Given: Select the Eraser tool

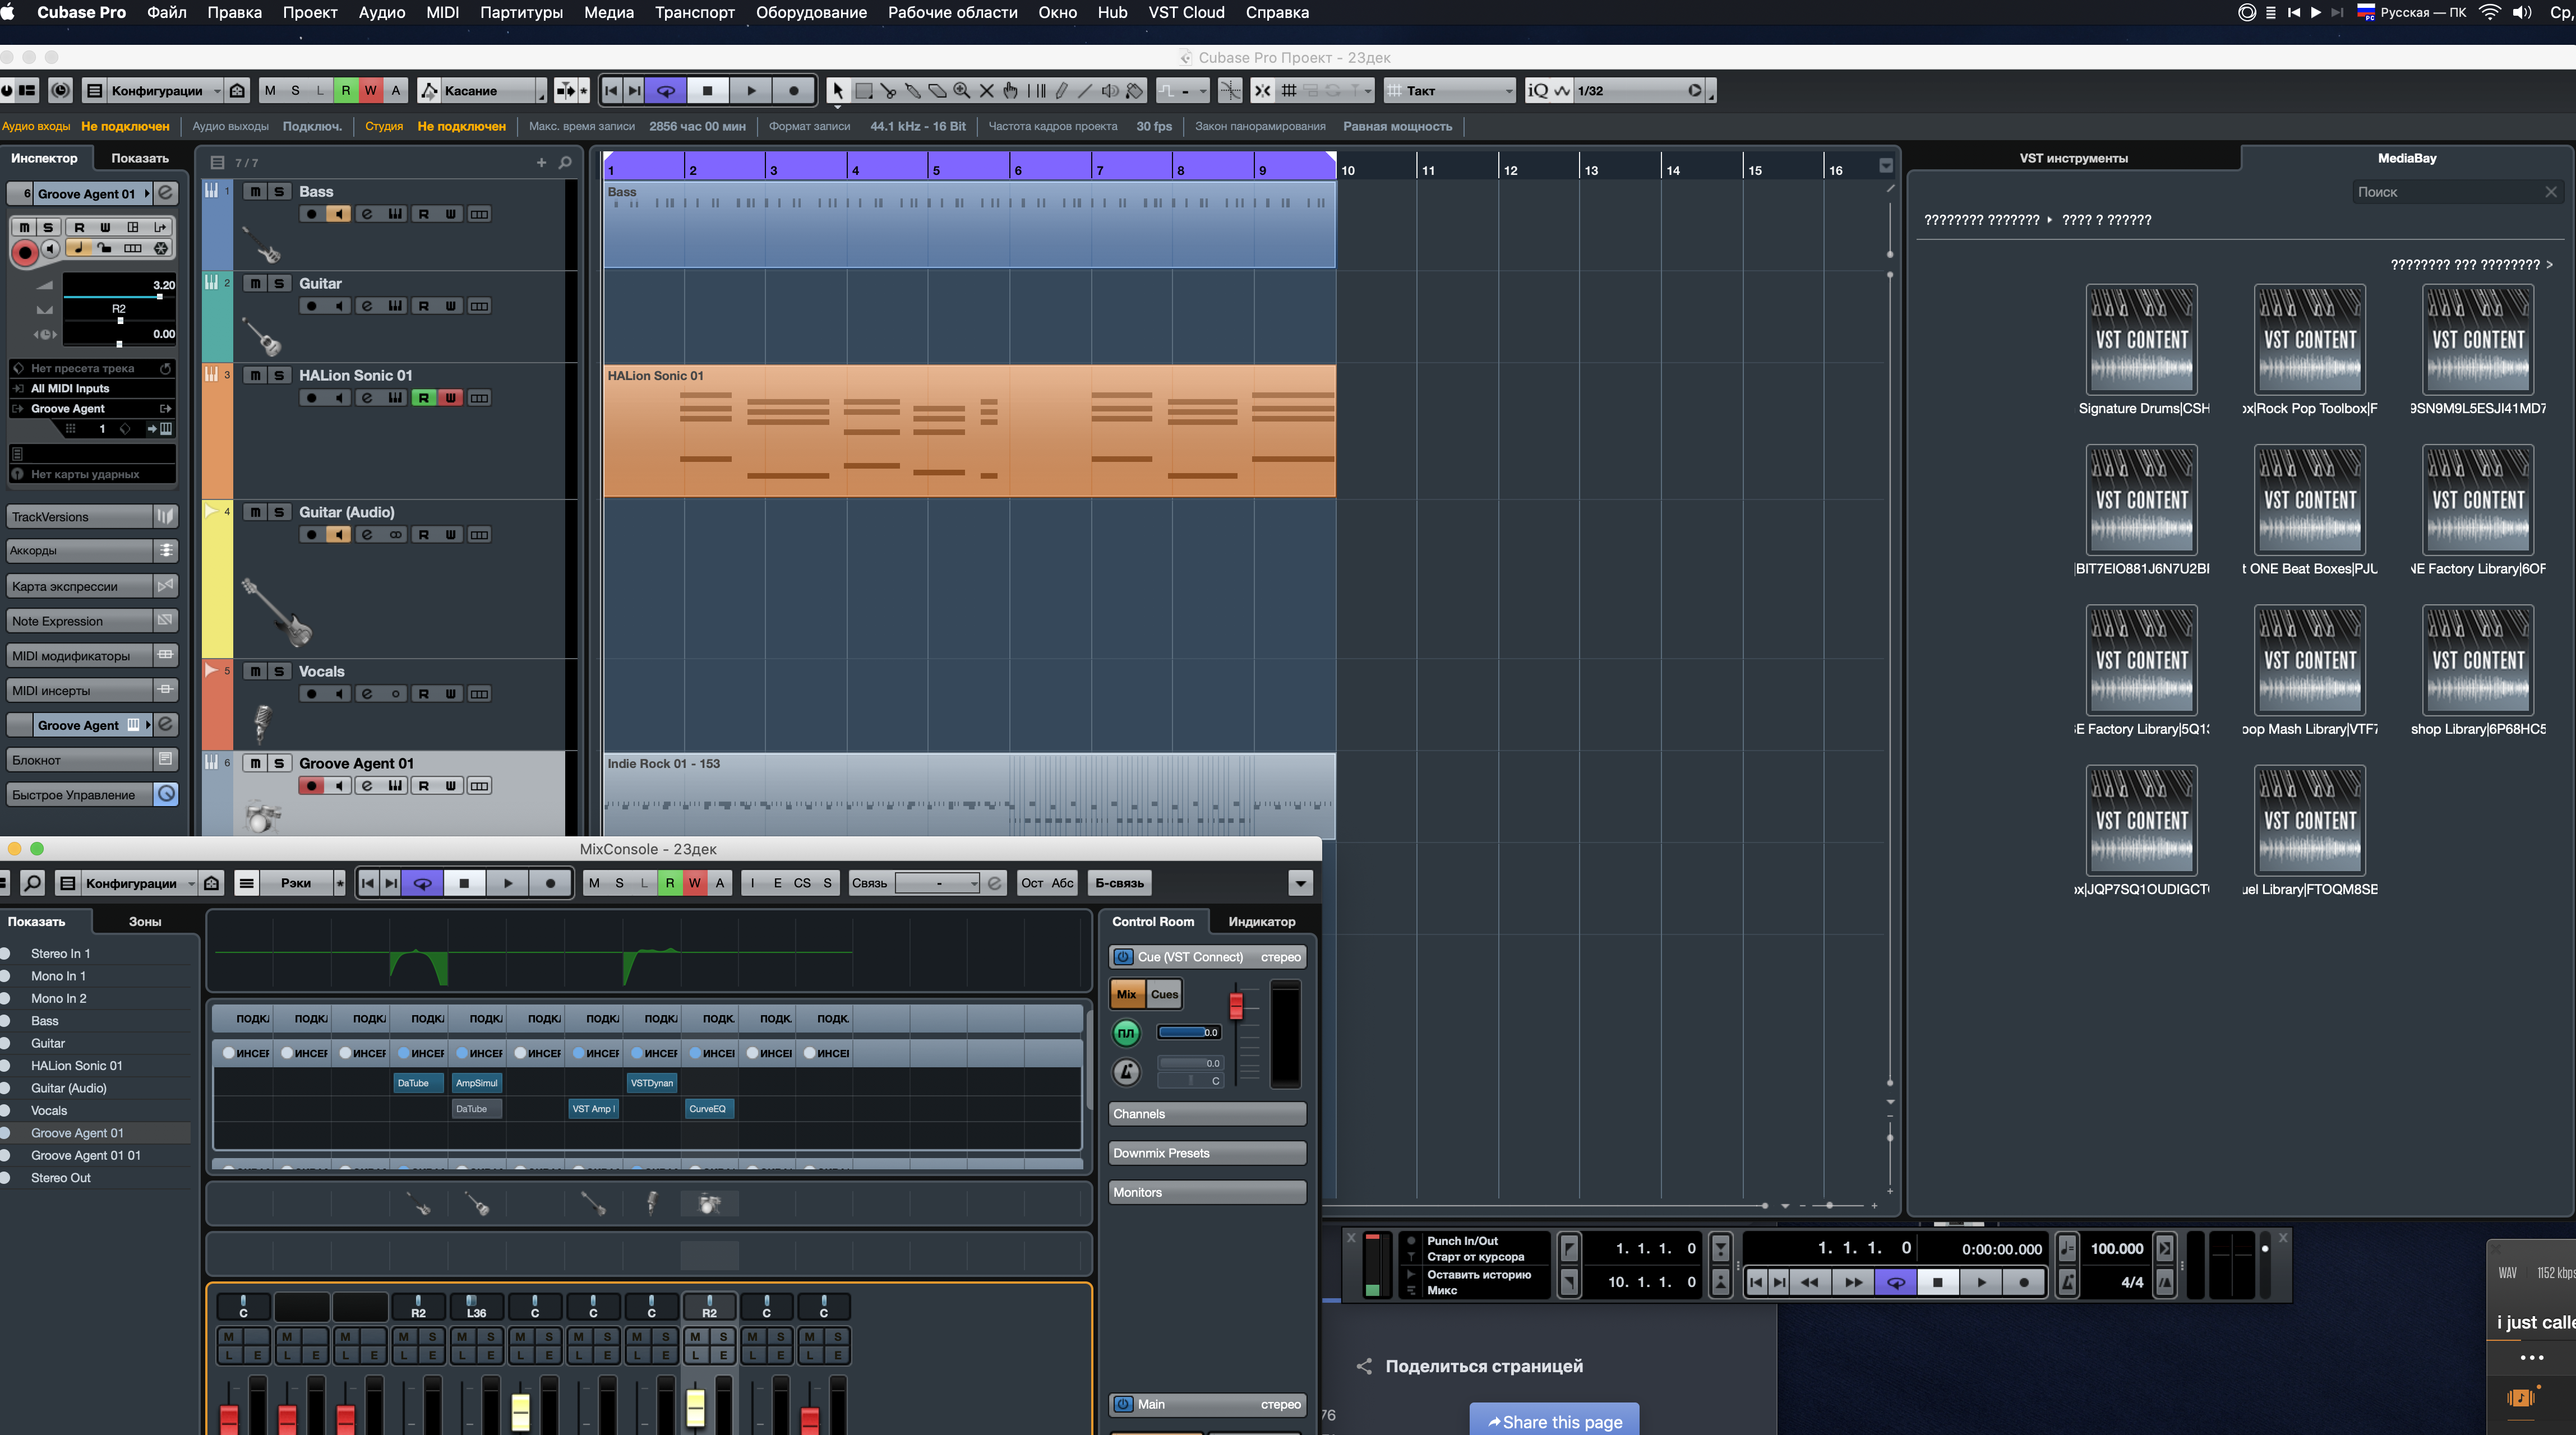Looking at the screenshot, I should 937,91.
